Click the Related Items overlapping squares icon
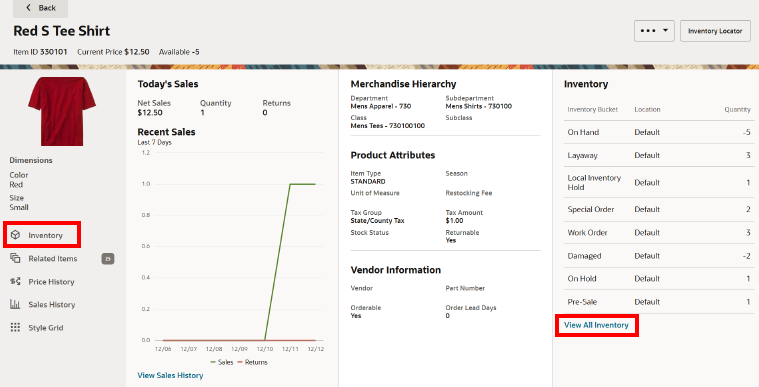Screen dimensions: 759x387 pos(15,258)
